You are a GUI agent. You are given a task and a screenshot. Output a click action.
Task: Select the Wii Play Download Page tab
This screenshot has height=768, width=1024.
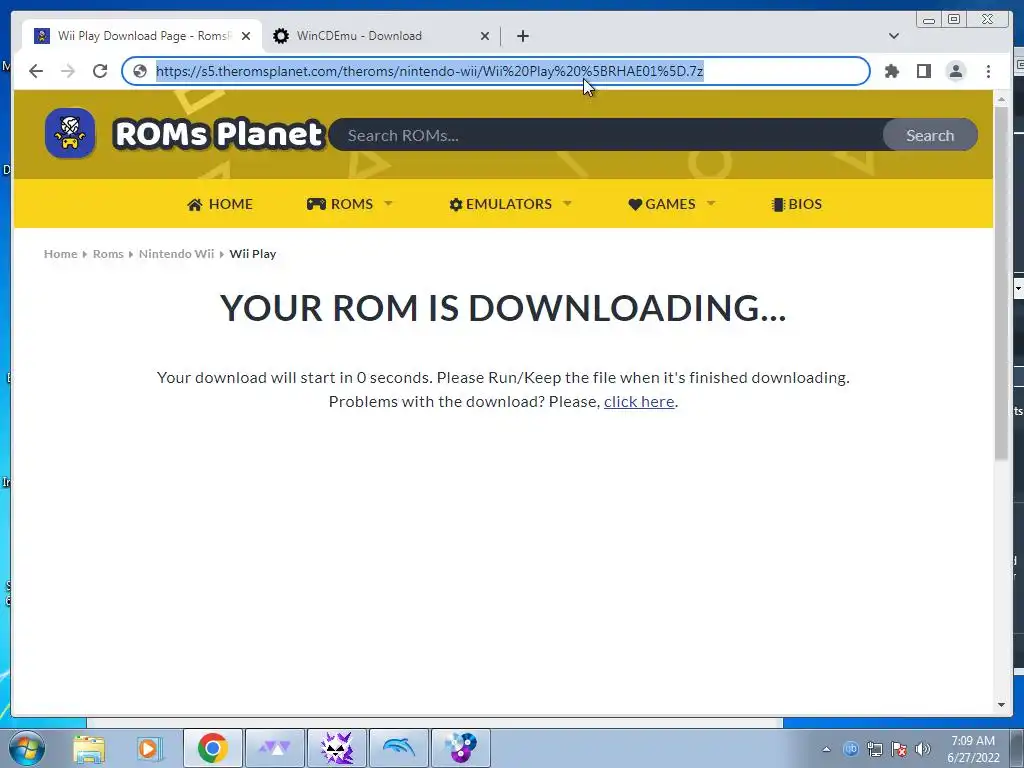tap(142, 36)
